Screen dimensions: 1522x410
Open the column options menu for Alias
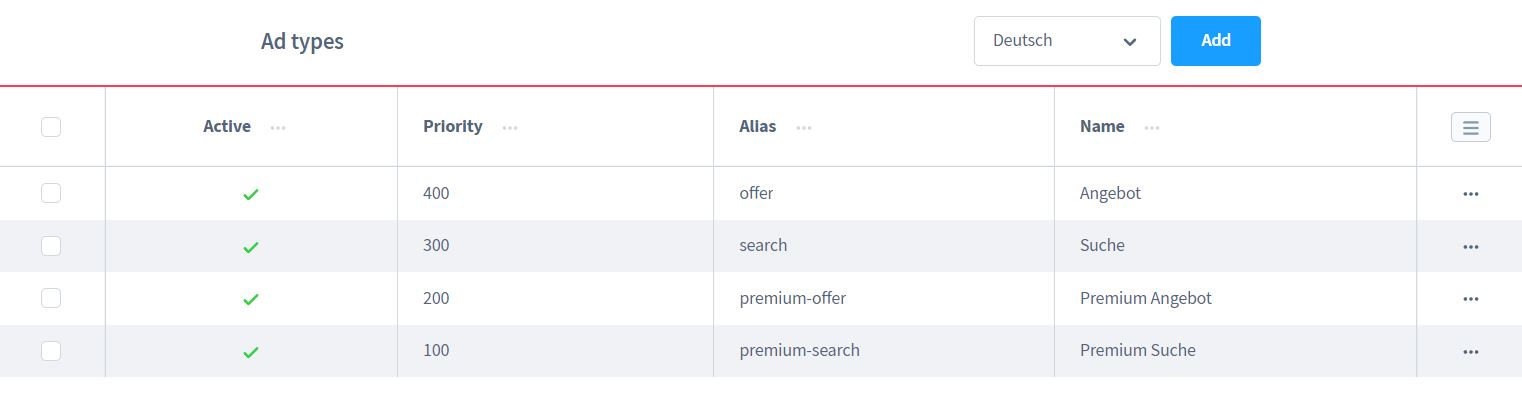pyautogui.click(x=804, y=128)
